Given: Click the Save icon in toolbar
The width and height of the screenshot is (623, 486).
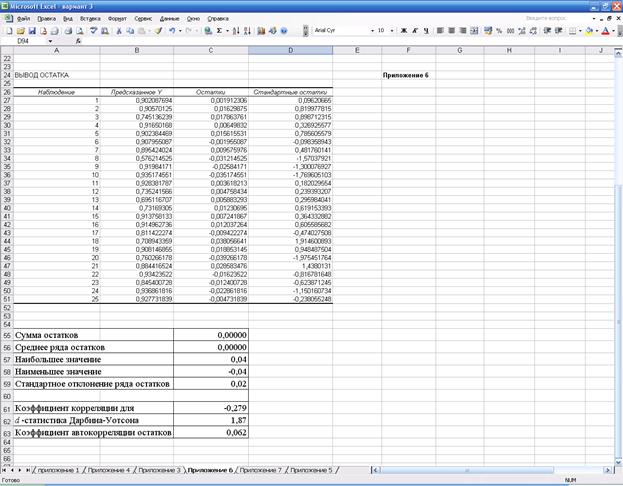Looking at the screenshot, I should point(31,31).
